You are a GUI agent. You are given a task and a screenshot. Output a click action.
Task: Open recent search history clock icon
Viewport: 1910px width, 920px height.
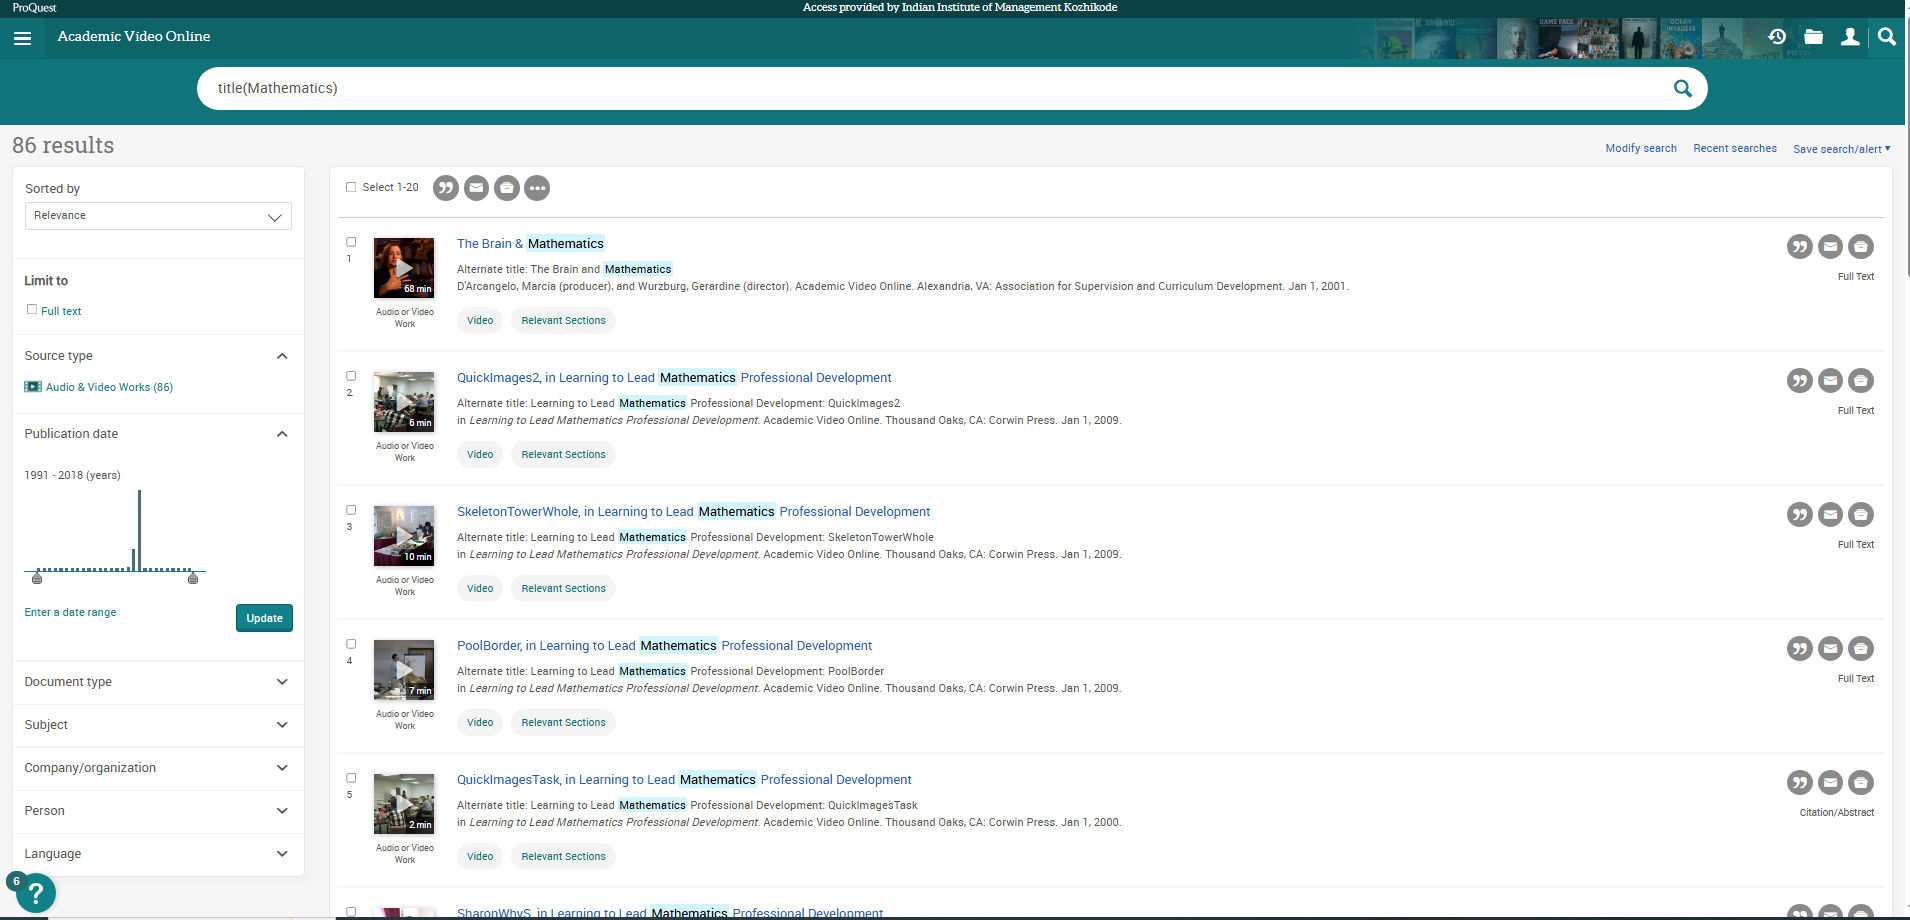(x=1776, y=37)
